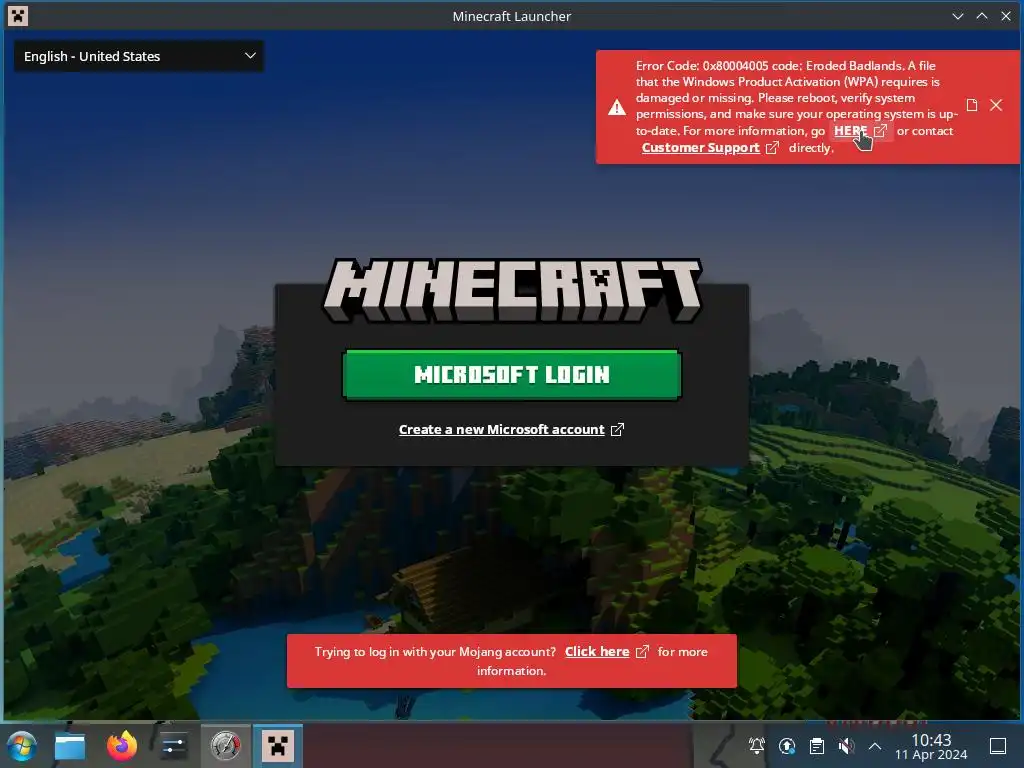Click the muted volume icon in system tray
The width and height of the screenshot is (1024, 768).
point(846,746)
